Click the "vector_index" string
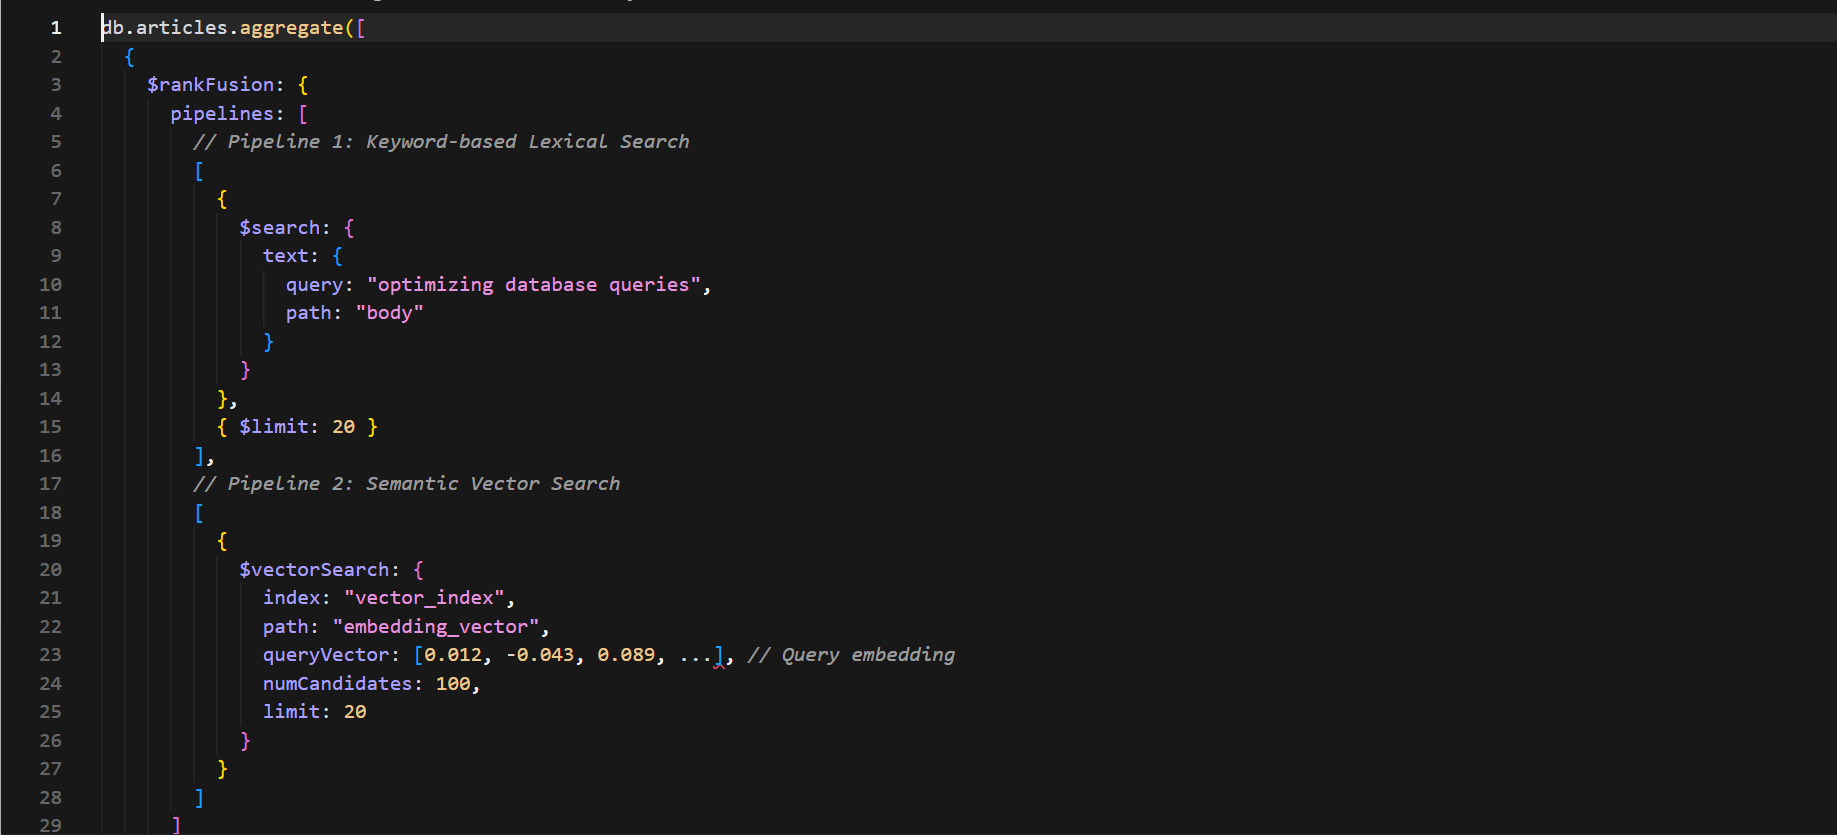1837x835 pixels. [425, 598]
